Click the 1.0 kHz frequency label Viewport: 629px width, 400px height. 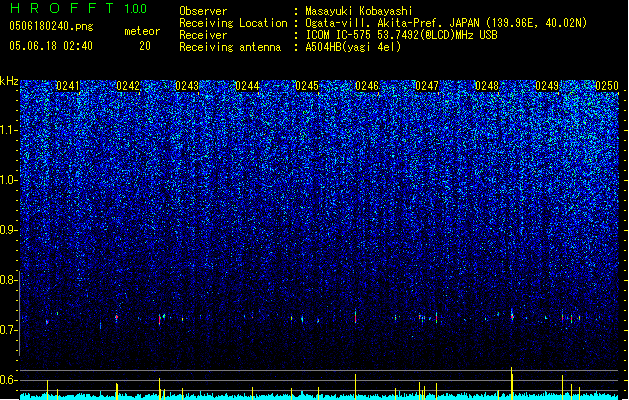tap(8, 180)
